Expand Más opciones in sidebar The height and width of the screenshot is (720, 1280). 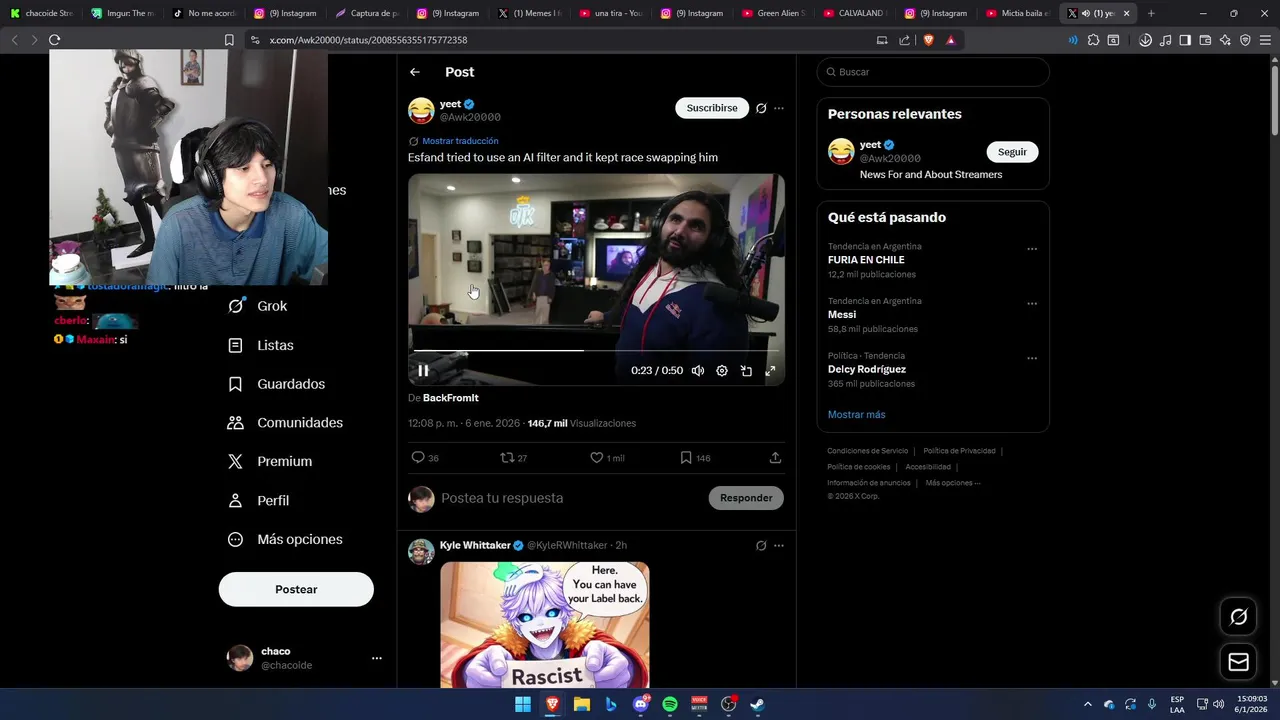click(x=286, y=539)
